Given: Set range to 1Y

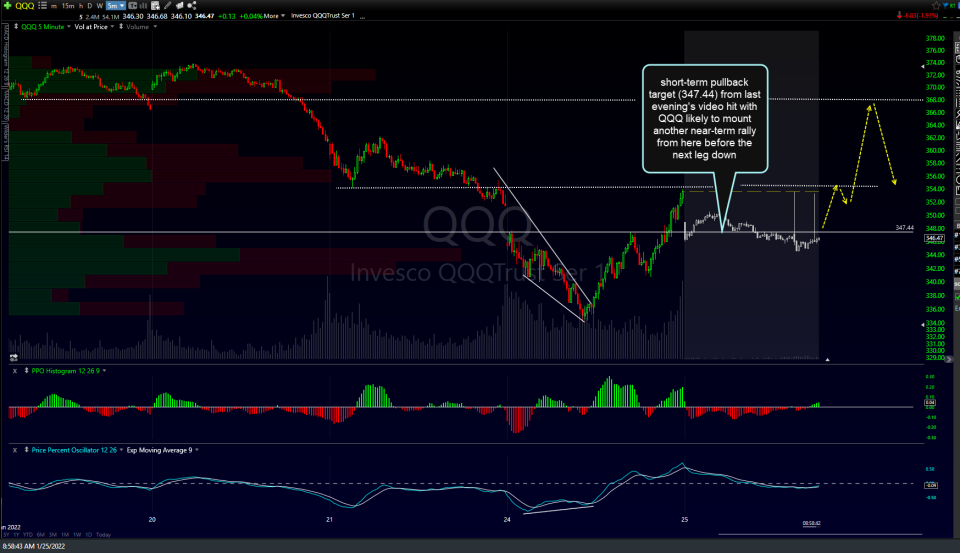Looking at the screenshot, I should [15, 535].
